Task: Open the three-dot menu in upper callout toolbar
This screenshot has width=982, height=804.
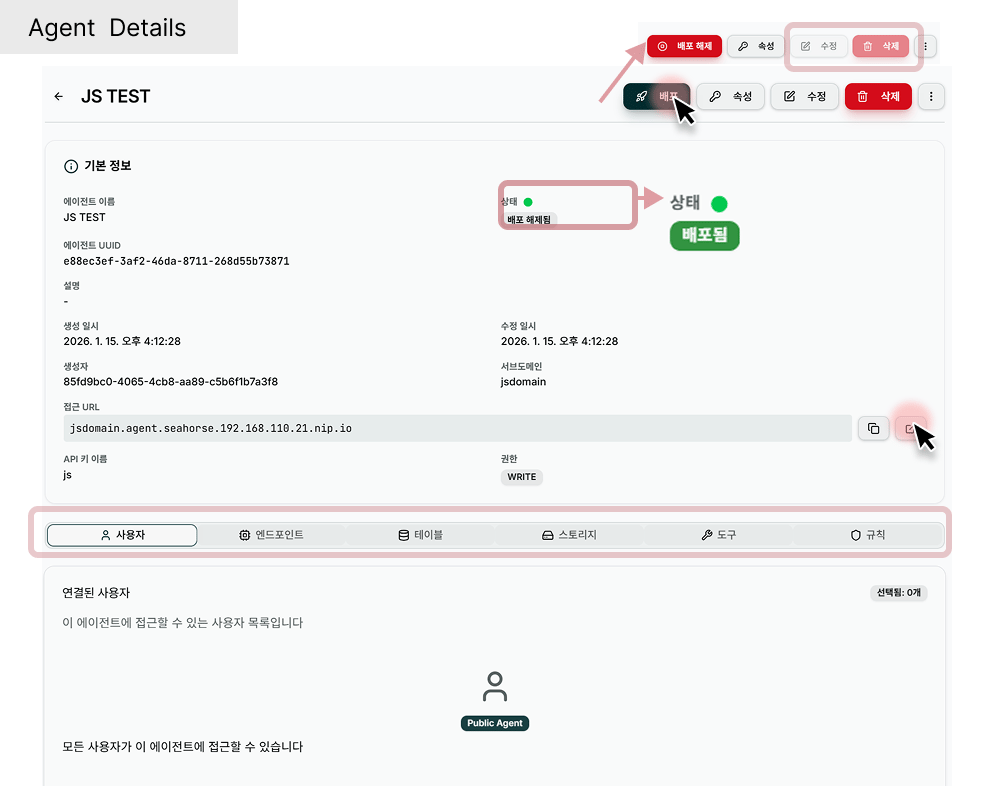Action: point(926,46)
